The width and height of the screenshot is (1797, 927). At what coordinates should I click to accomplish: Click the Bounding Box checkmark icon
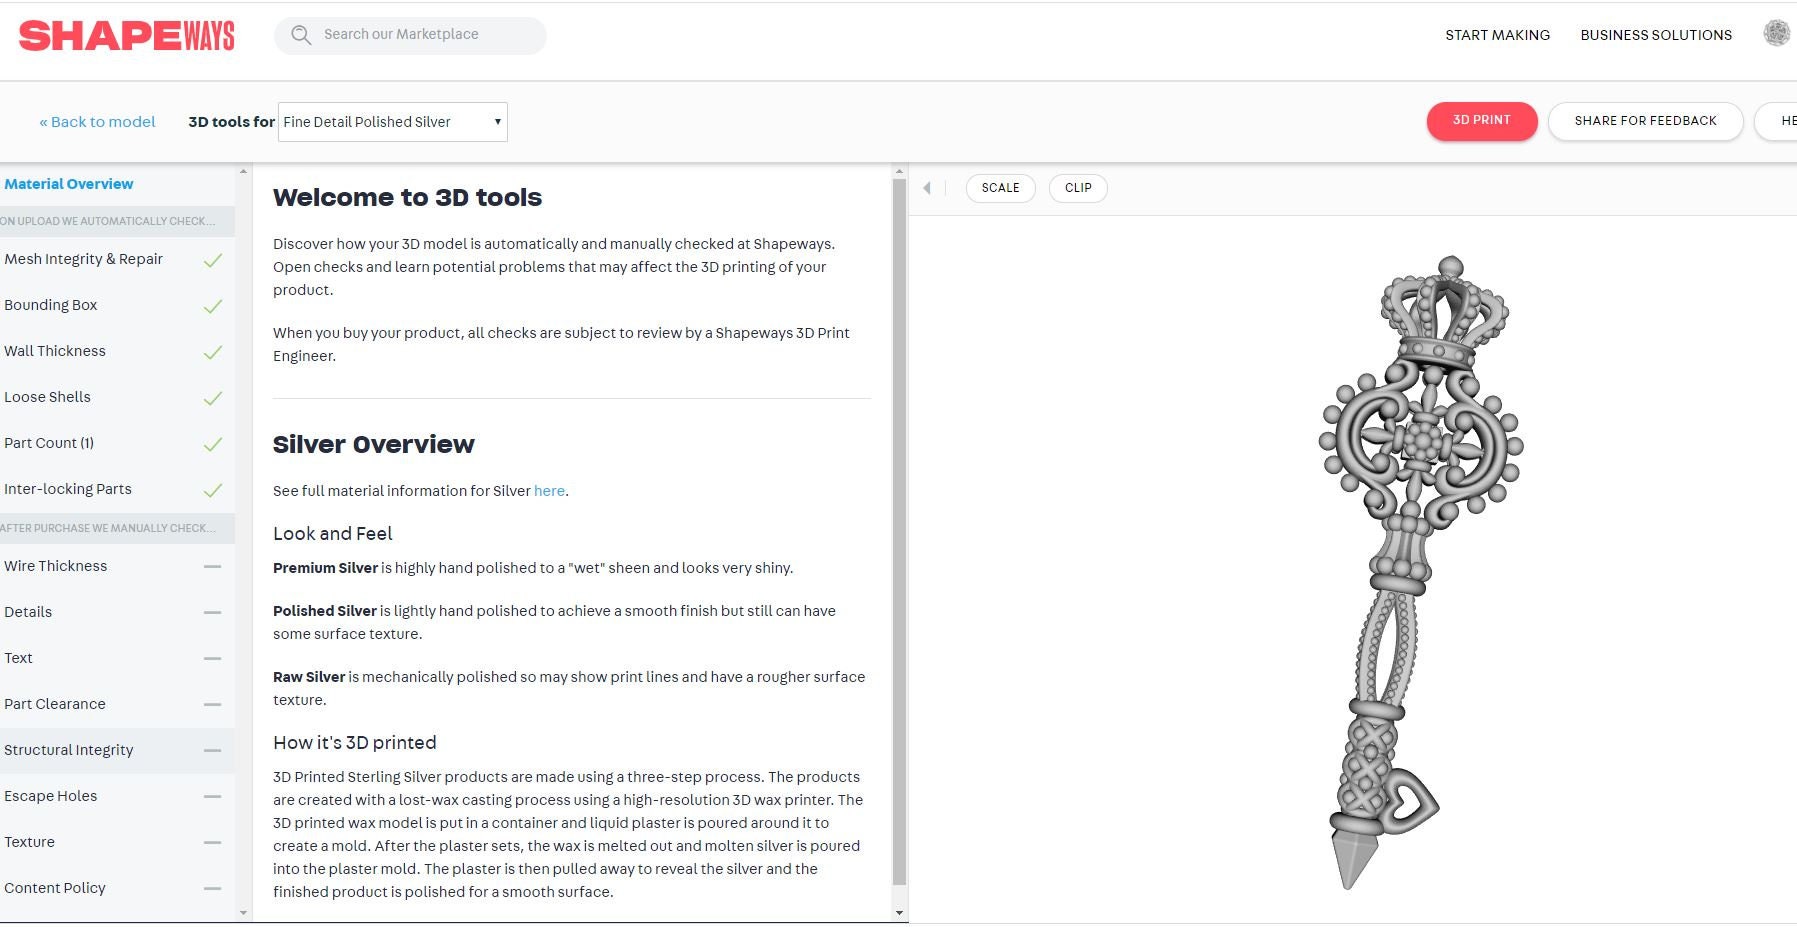(x=213, y=306)
